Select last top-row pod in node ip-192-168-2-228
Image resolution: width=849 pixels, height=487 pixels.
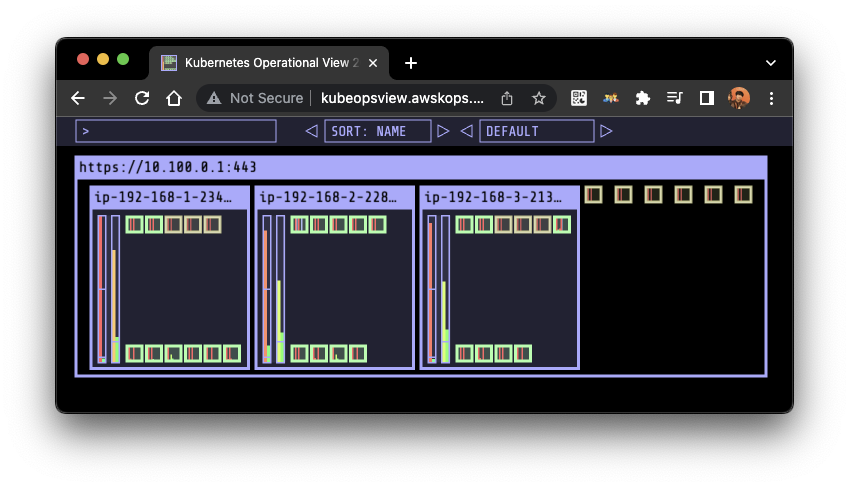(377, 224)
